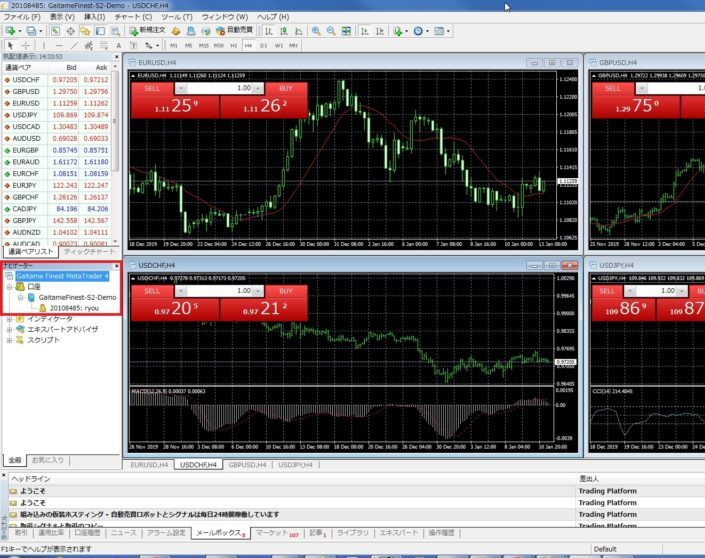Switch to the ティックチャート tab
This screenshot has height=558, width=705.
click(89, 251)
